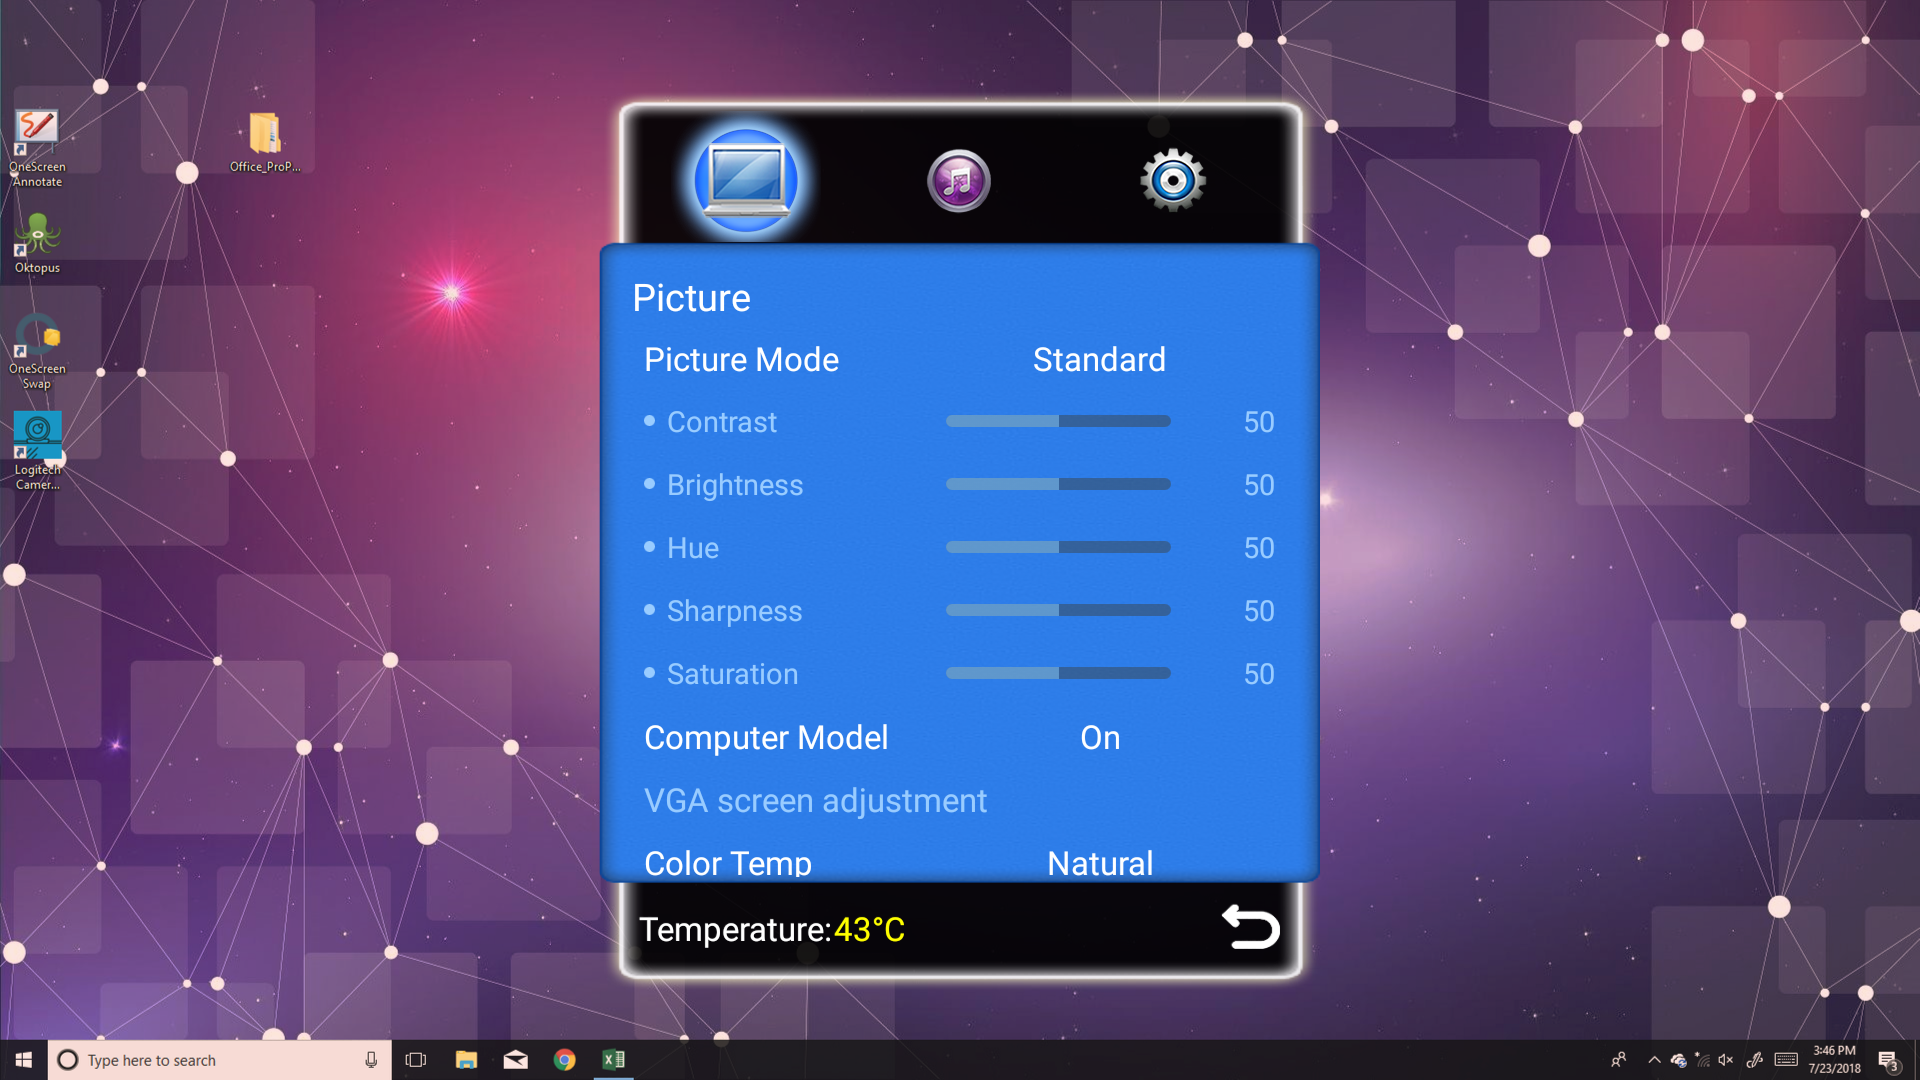
Task: Change Color Temp Natural value
Action: (1099, 862)
